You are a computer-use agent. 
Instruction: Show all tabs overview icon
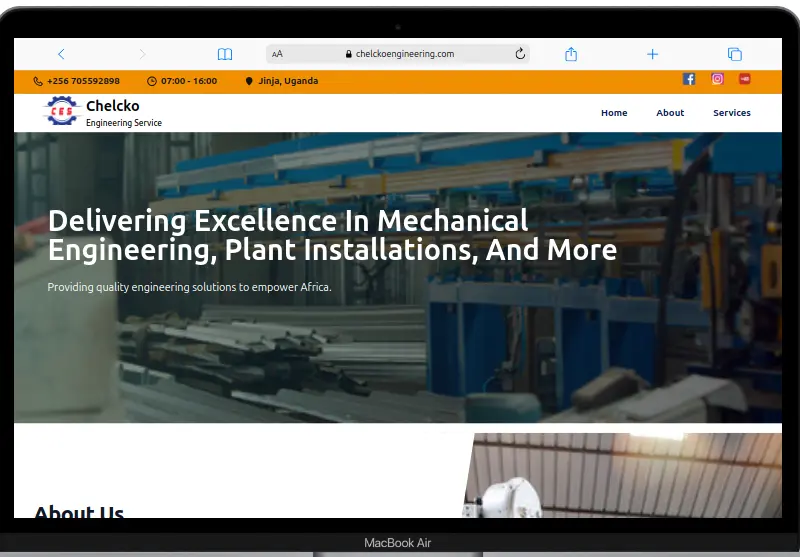(x=734, y=54)
